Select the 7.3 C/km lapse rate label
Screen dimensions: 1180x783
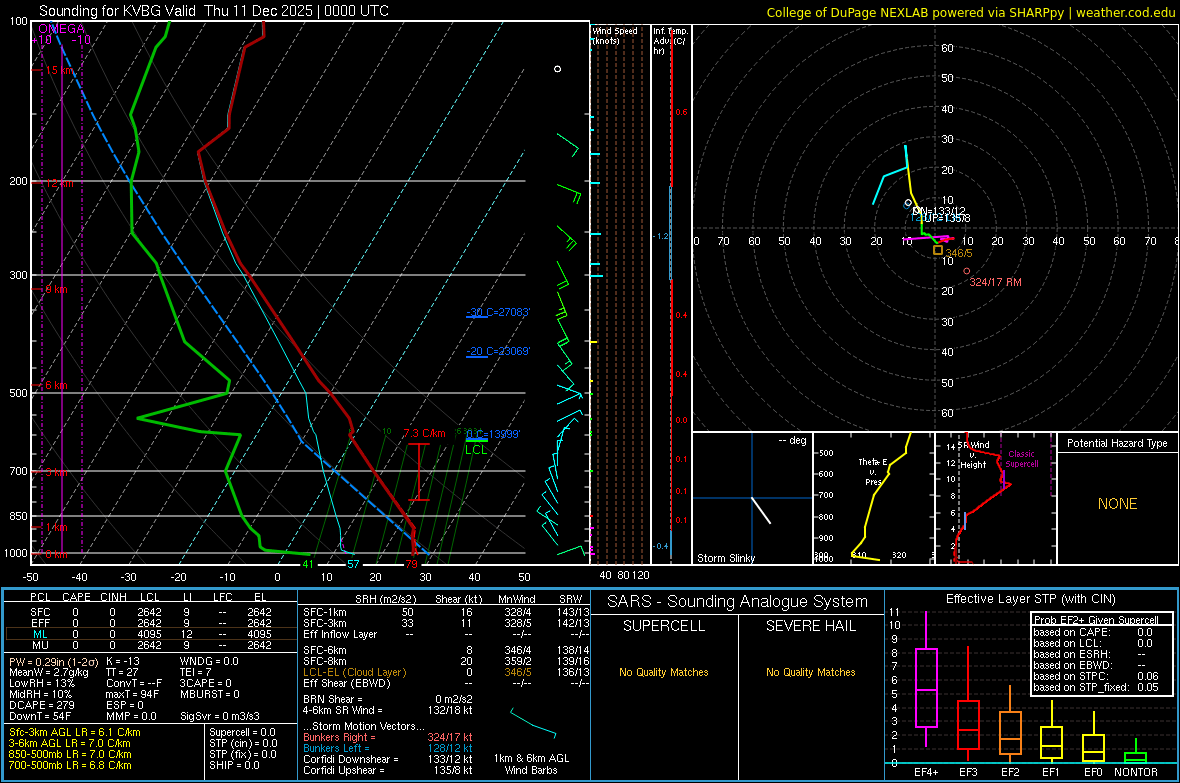pyautogui.click(x=424, y=433)
